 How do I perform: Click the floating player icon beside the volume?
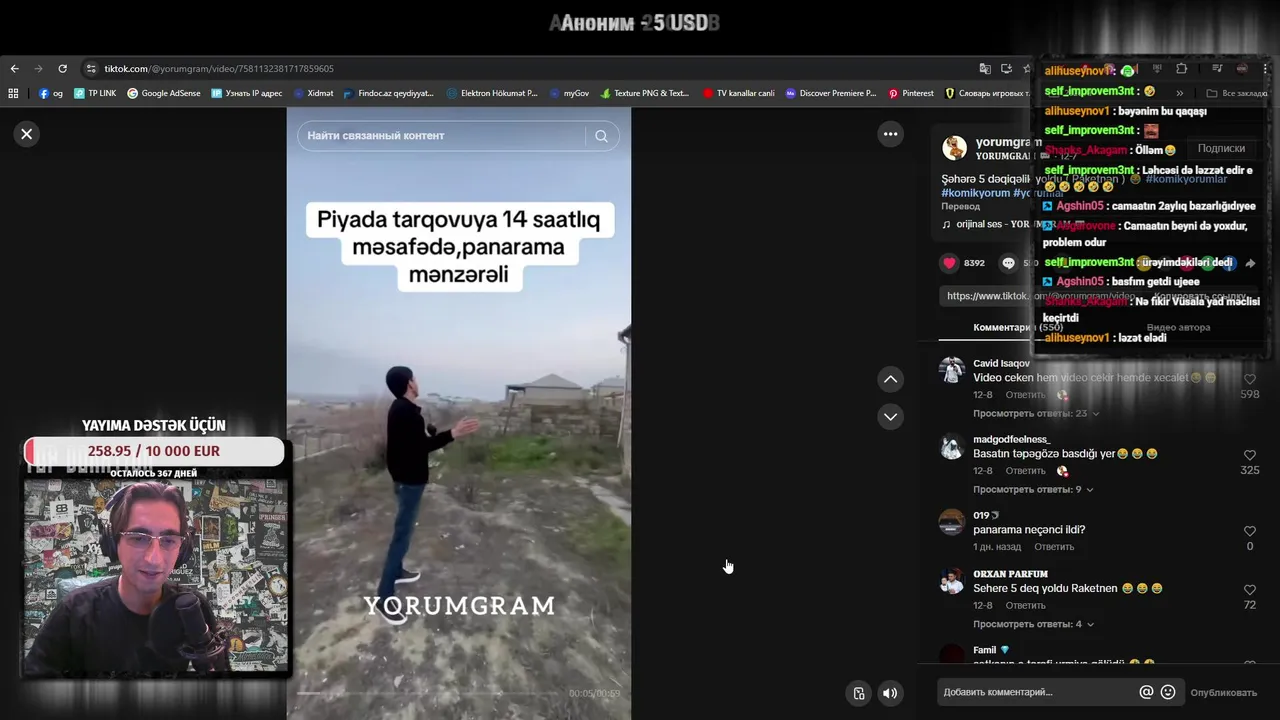click(858, 693)
